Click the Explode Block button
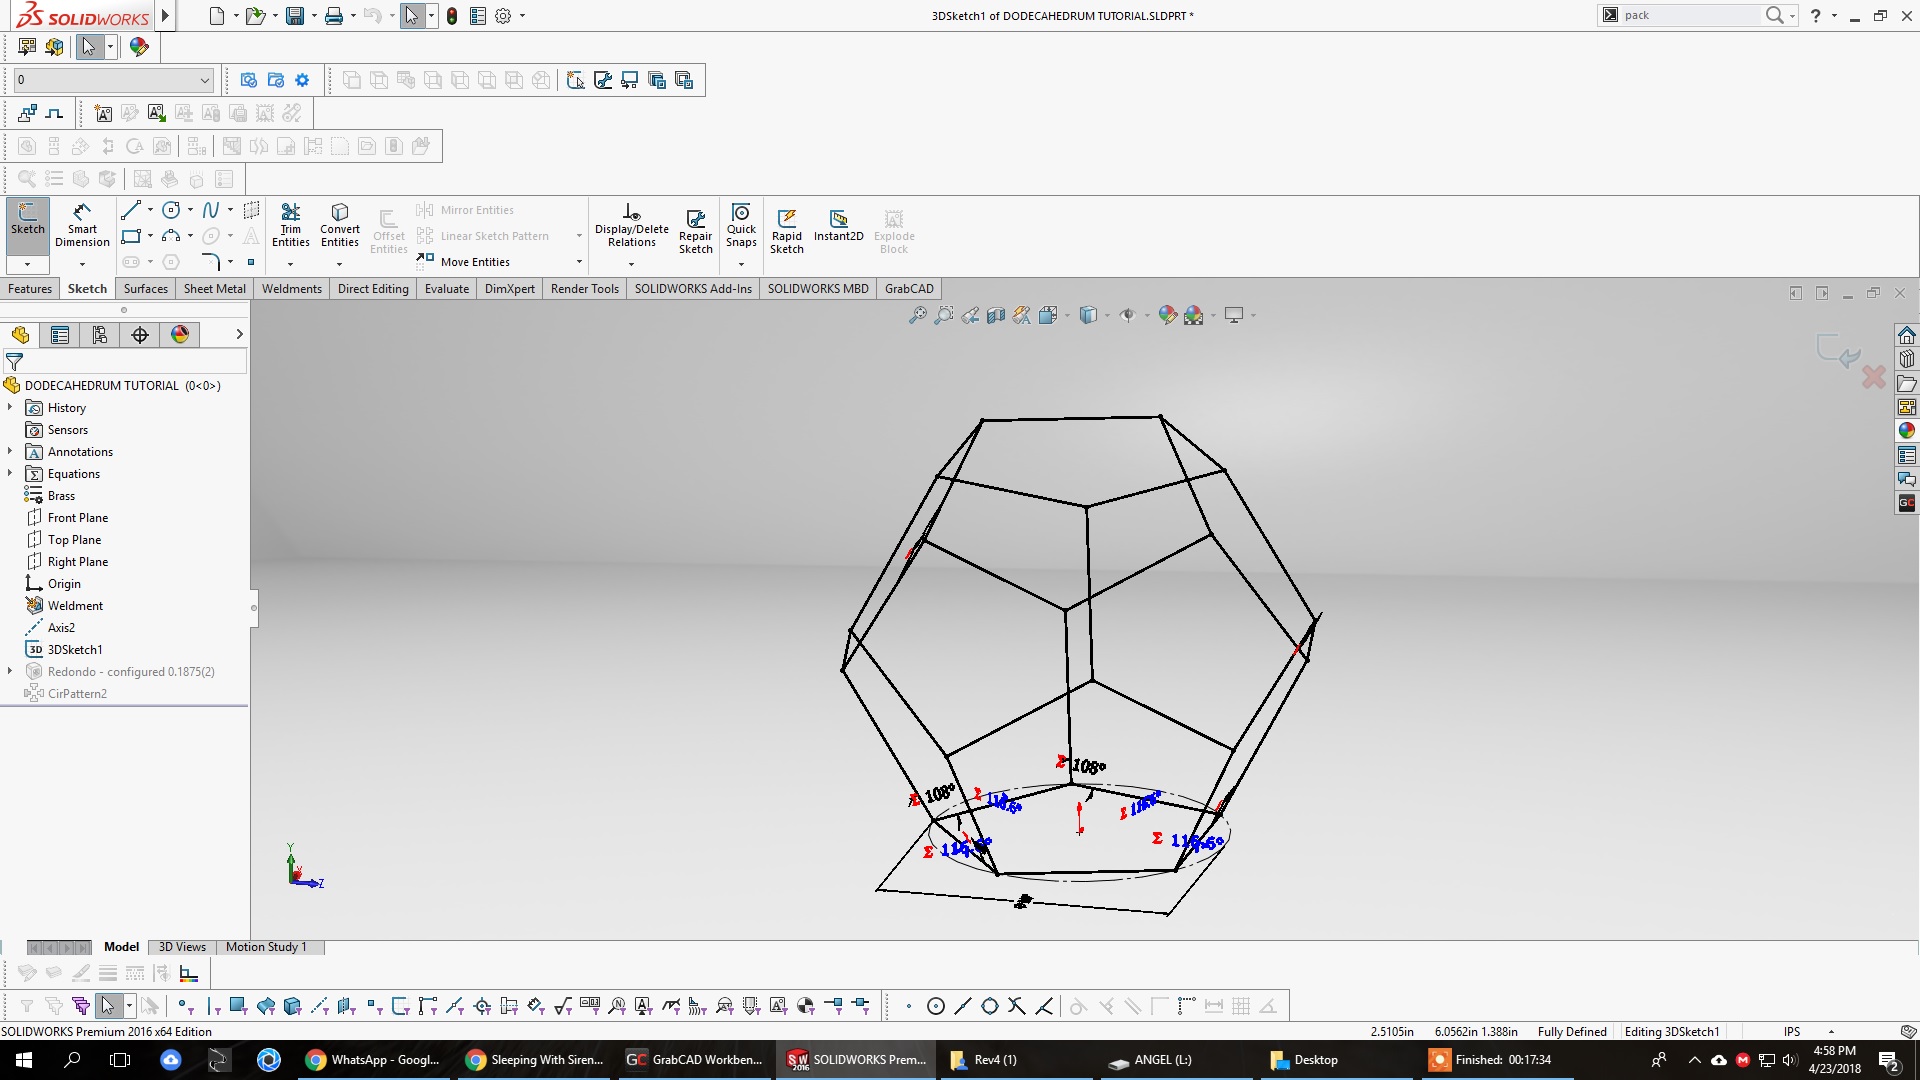 point(893,228)
